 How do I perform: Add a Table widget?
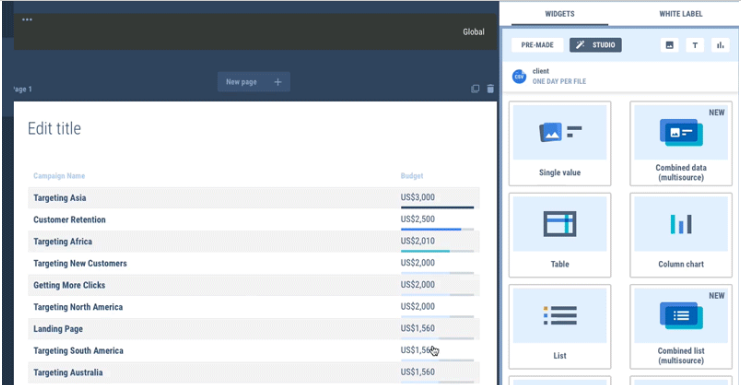pyautogui.click(x=560, y=235)
